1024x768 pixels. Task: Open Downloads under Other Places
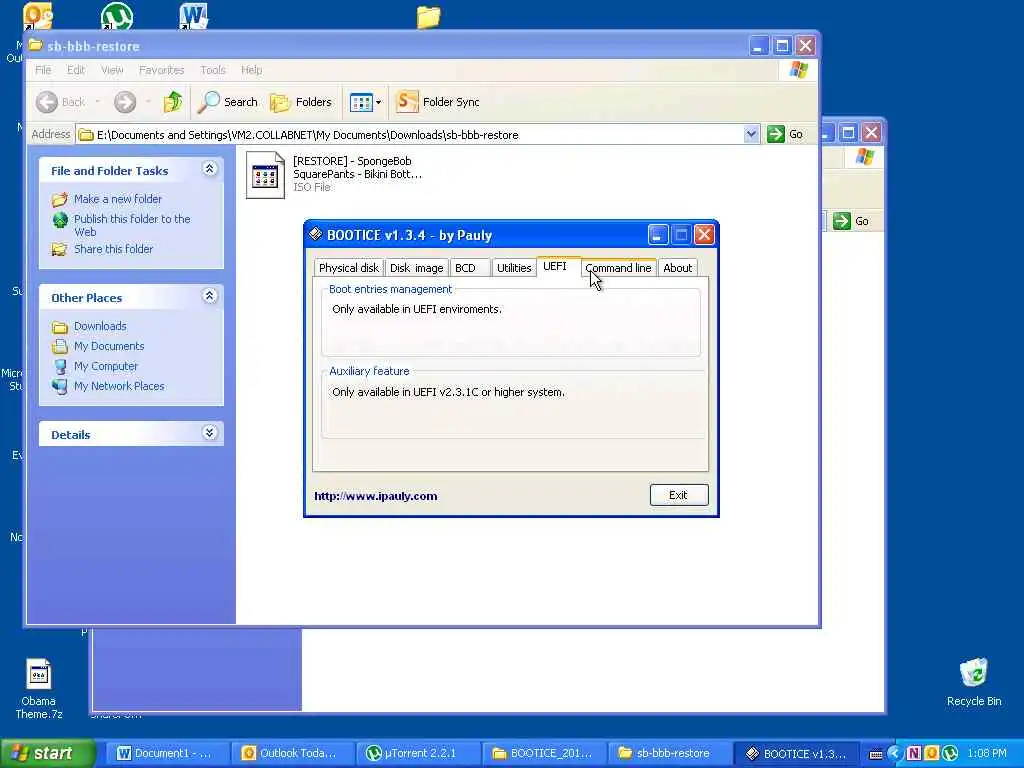pos(100,326)
